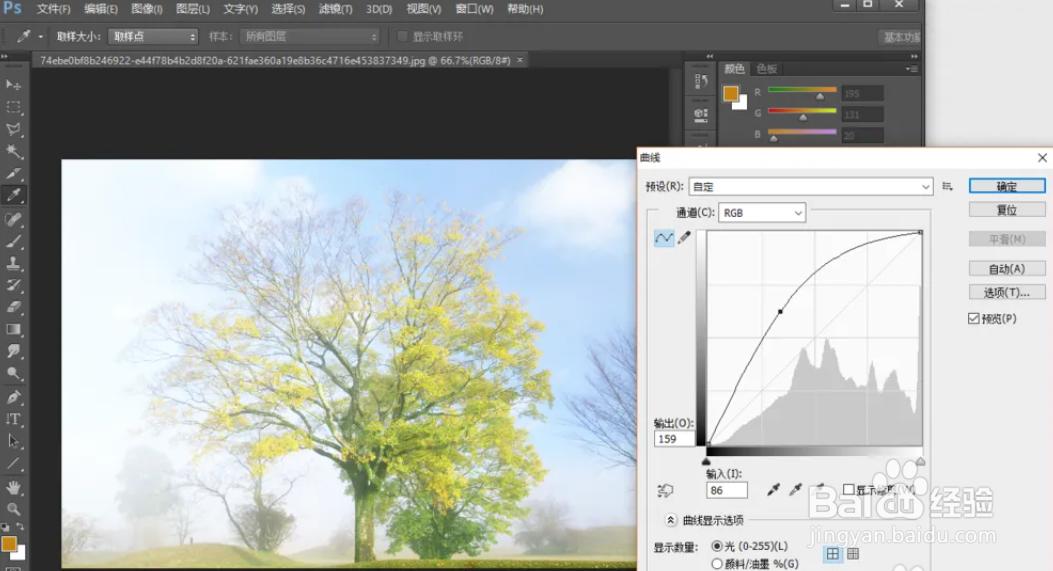Click the curve point editing mode icon

tap(663, 238)
